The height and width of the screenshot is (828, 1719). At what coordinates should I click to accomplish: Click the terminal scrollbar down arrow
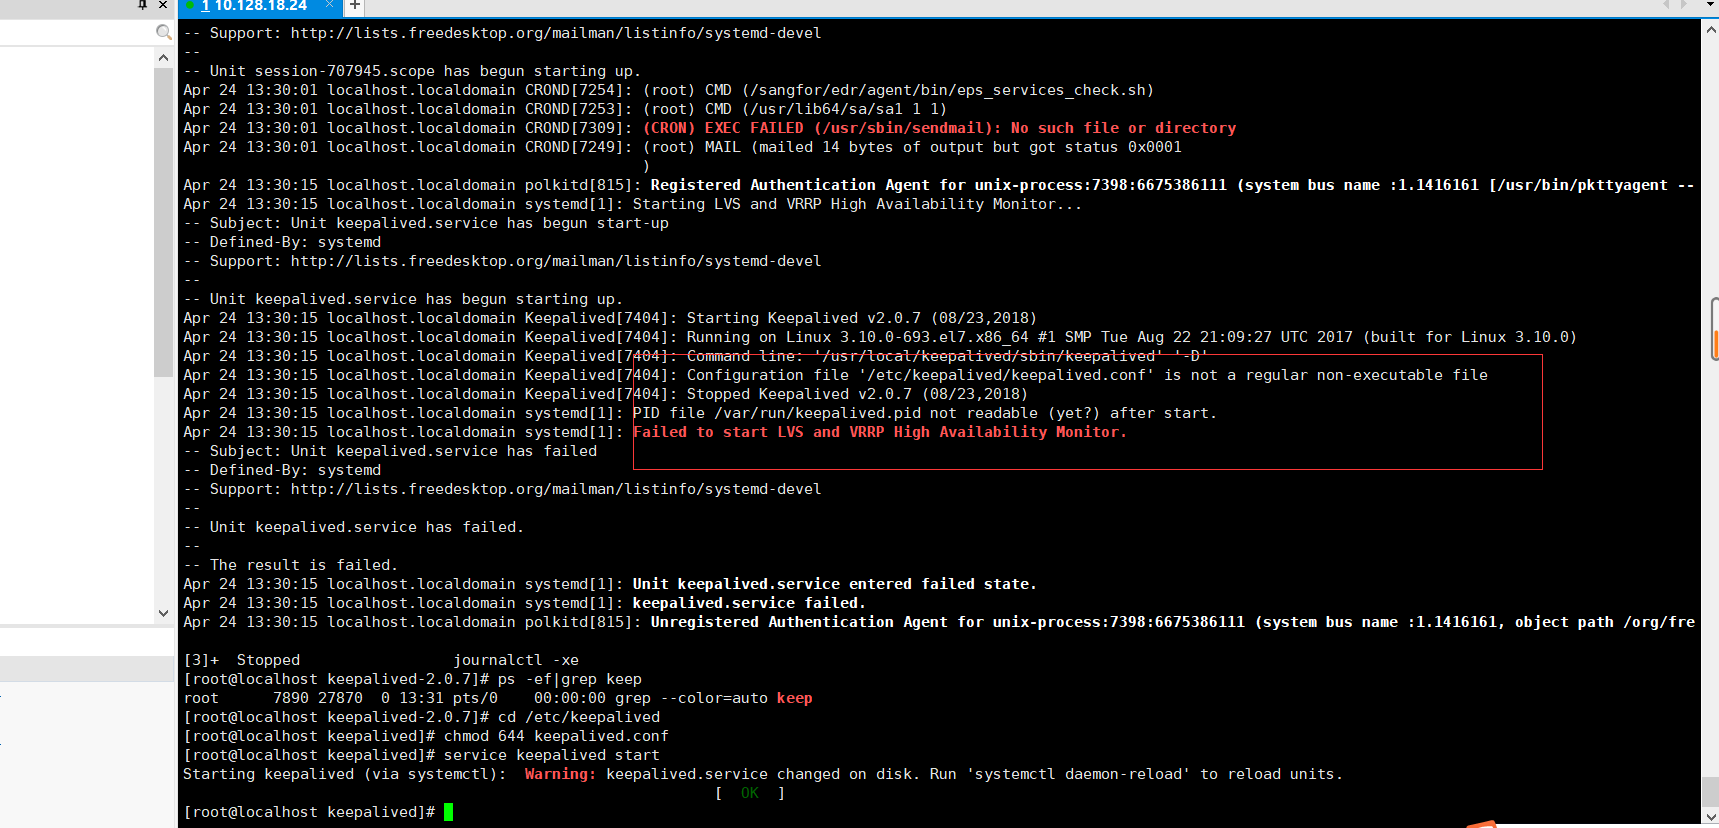click(1710, 816)
